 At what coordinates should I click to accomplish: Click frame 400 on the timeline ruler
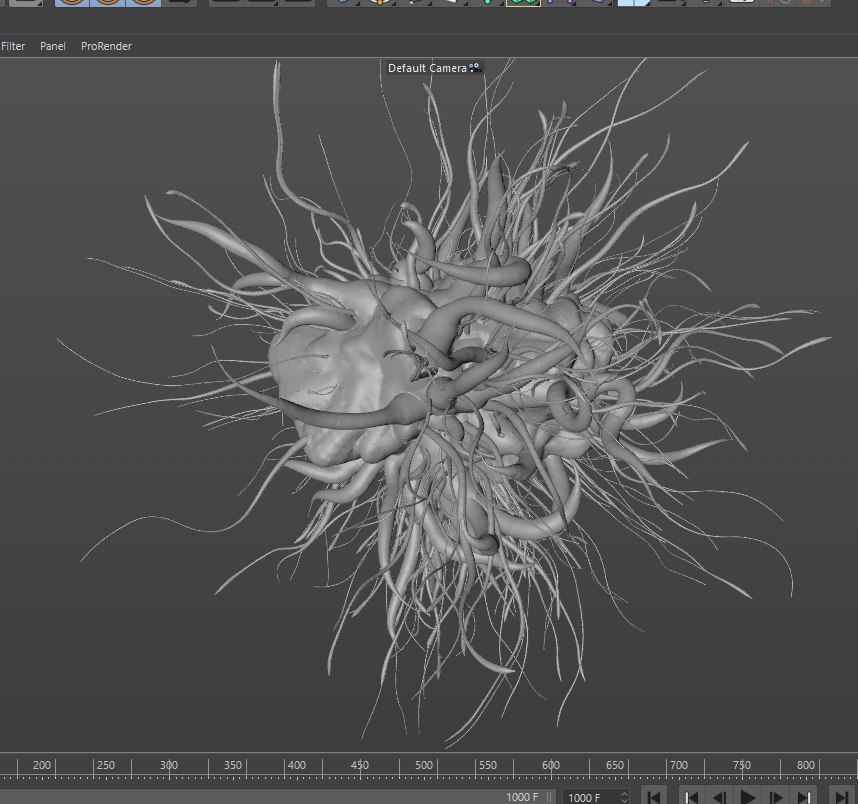297,765
